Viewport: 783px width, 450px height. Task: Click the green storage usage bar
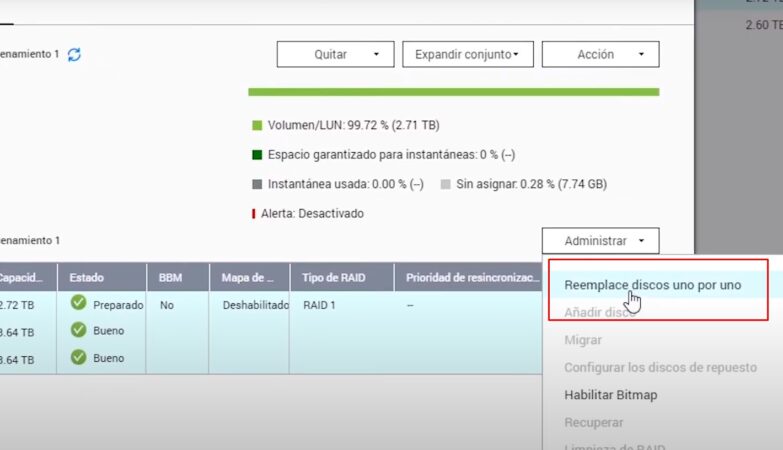pyautogui.click(x=453, y=92)
